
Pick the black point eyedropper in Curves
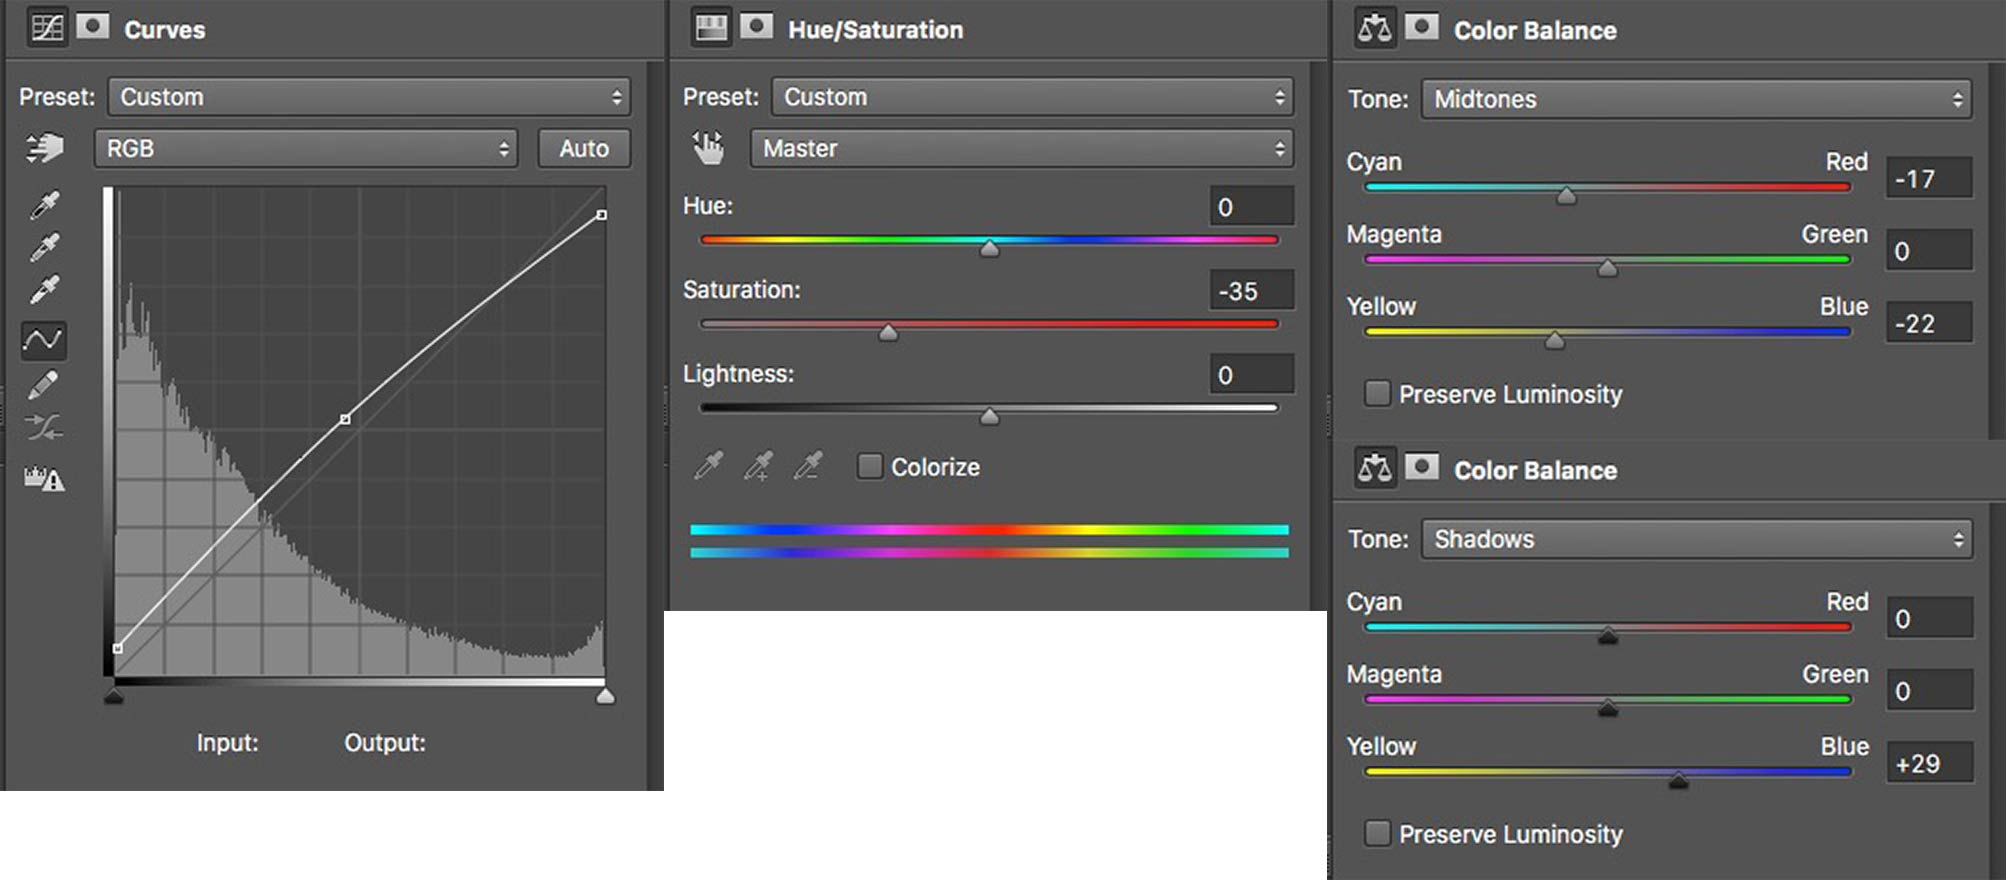[x=44, y=205]
